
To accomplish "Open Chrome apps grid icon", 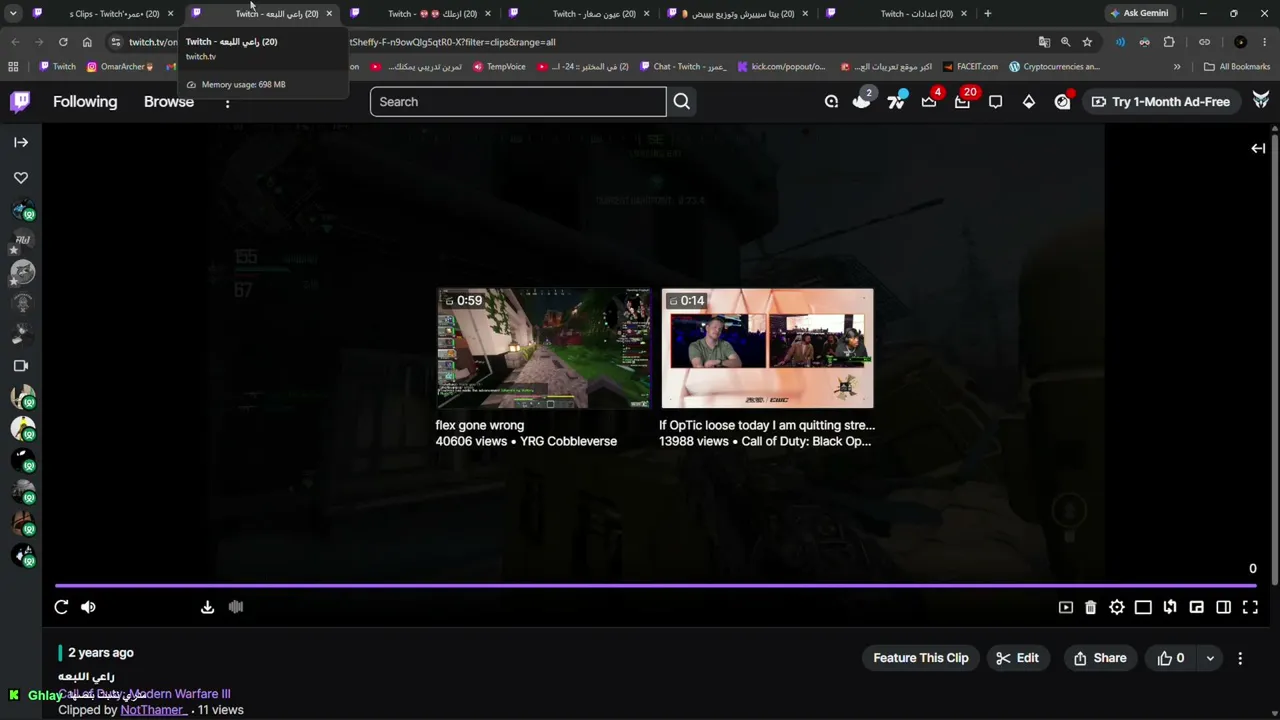I will tap(13, 67).
